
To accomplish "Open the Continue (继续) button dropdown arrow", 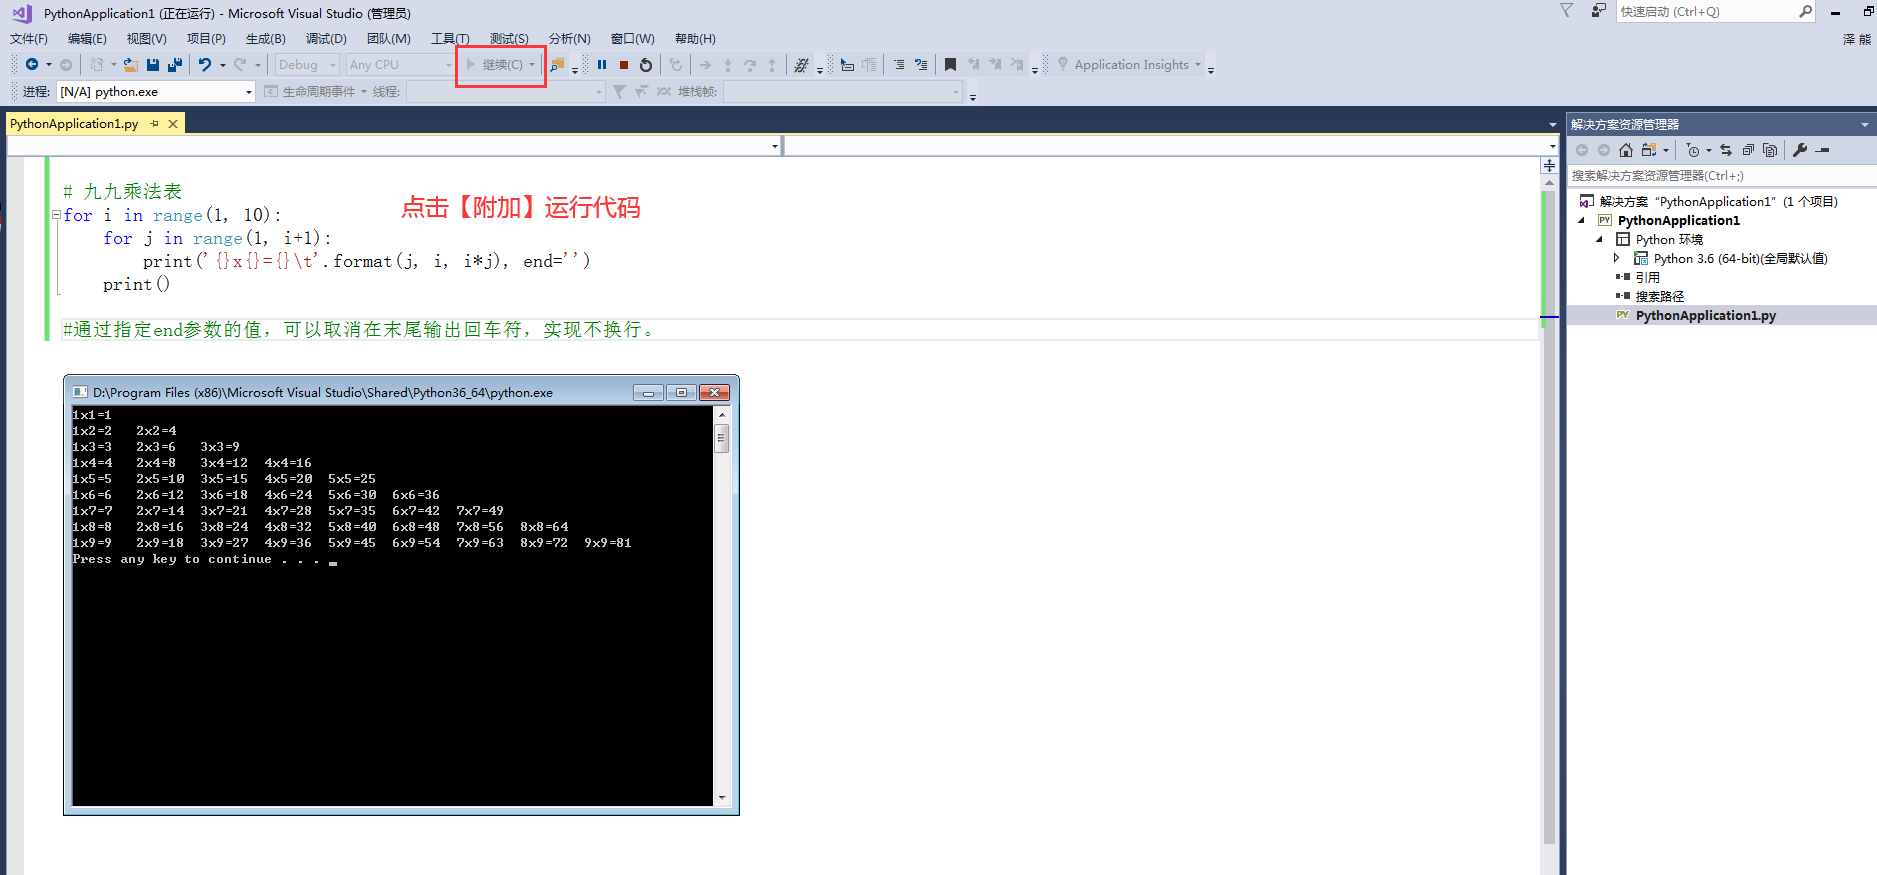I will (x=532, y=65).
